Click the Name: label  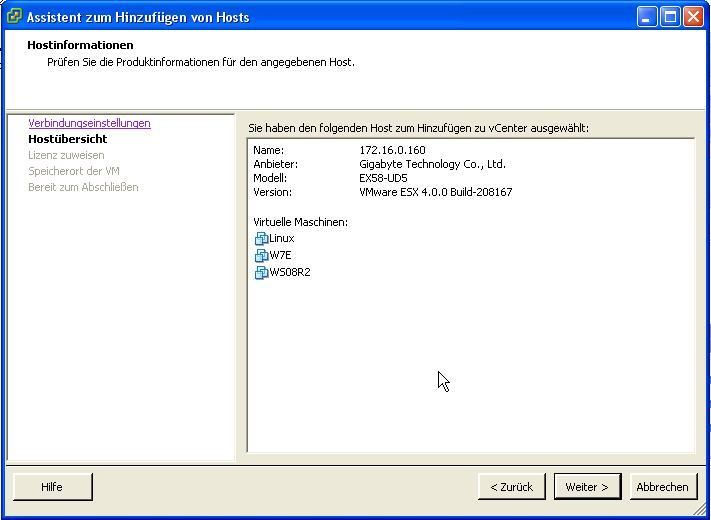(x=268, y=150)
